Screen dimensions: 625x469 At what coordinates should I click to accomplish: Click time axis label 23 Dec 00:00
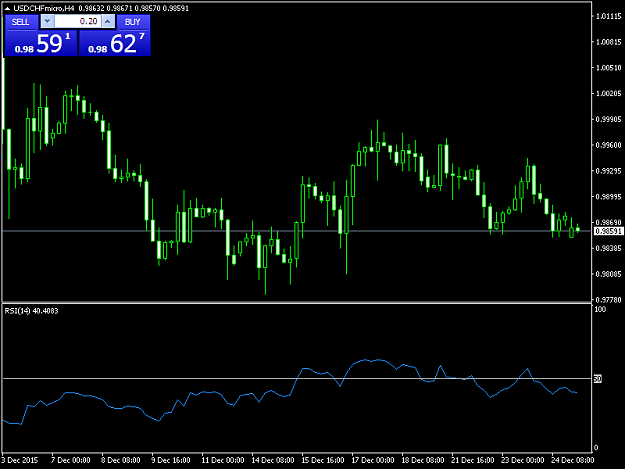click(523, 460)
